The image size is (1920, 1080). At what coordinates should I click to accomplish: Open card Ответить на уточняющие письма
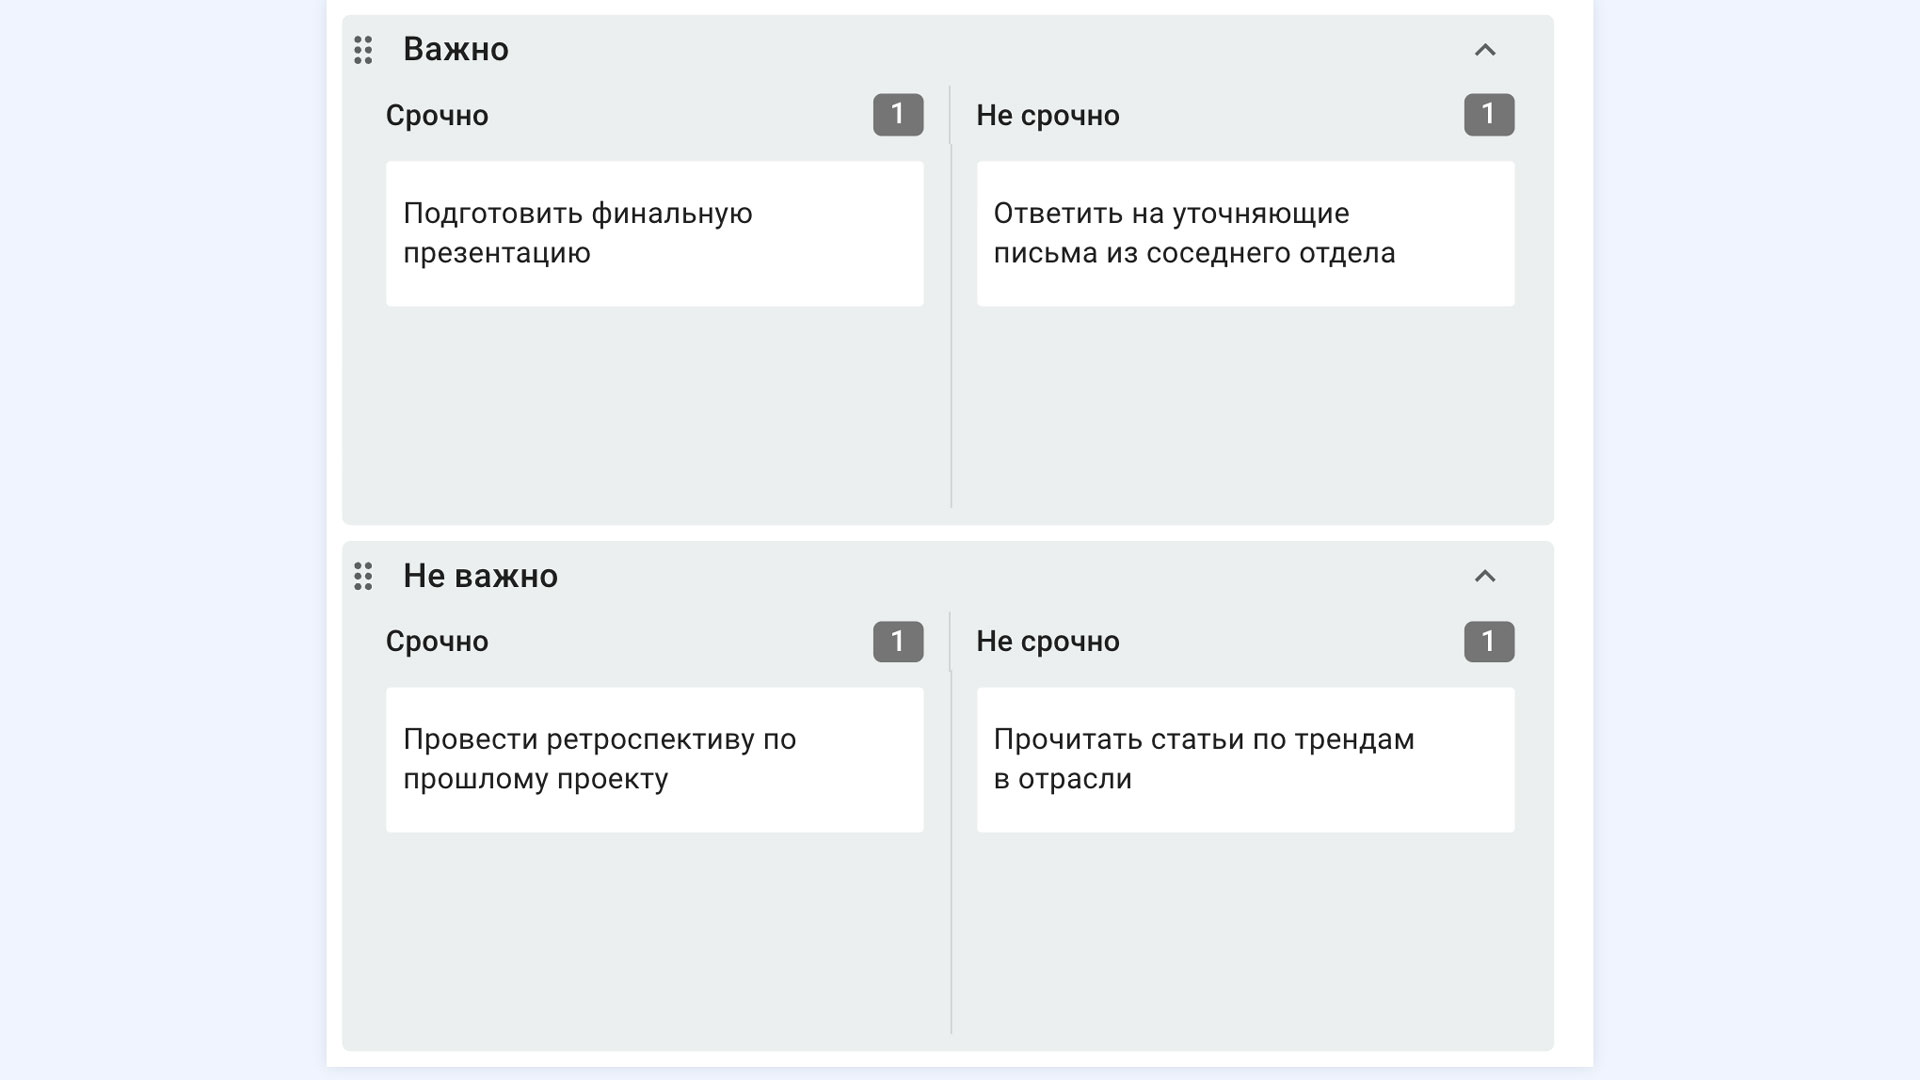[1245, 233]
